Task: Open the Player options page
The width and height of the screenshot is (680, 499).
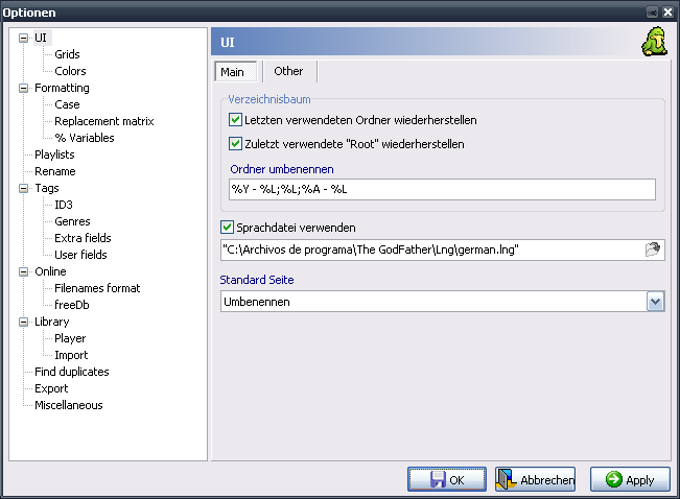Action: (70, 339)
